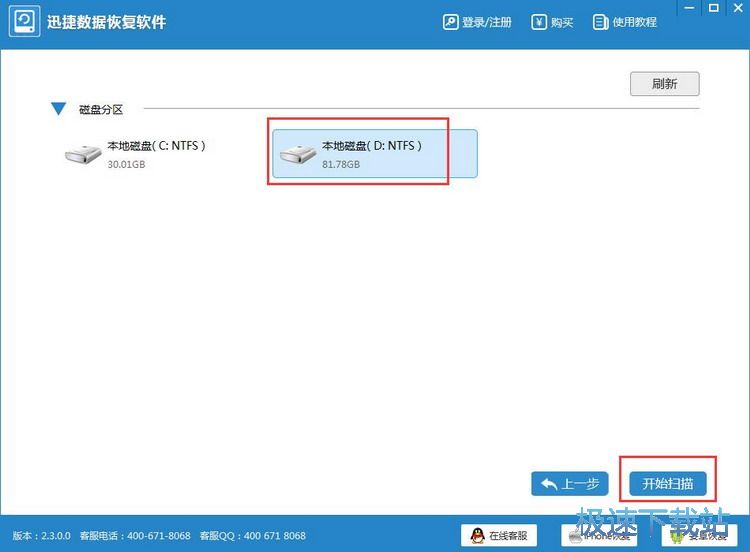The width and height of the screenshot is (750, 552).
Task: Open 在线客服 online support
Action: (x=499, y=535)
